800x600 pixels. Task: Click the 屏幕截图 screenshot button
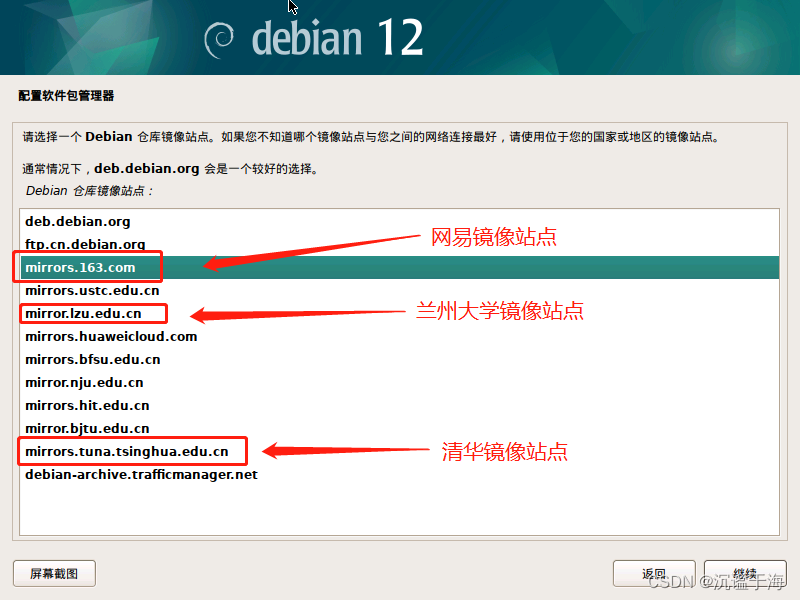[x=54, y=573]
